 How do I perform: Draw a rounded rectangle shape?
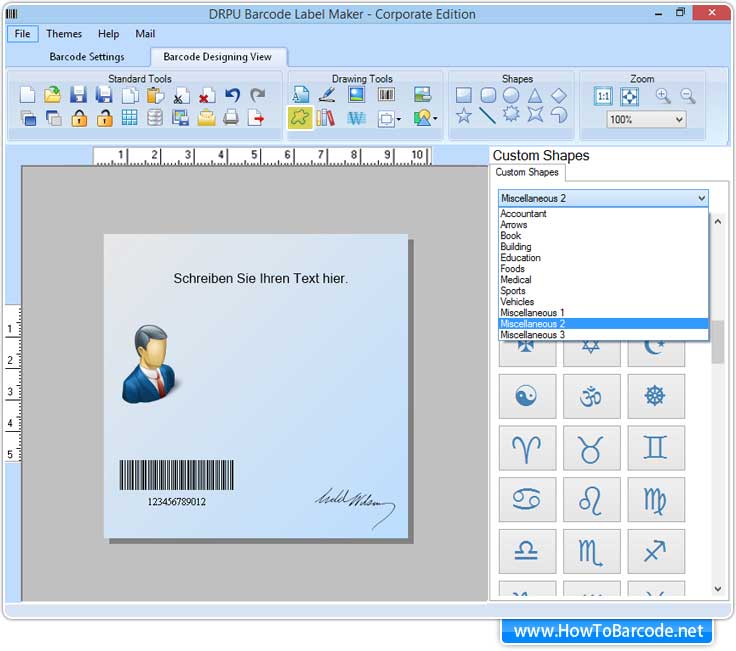[488, 95]
